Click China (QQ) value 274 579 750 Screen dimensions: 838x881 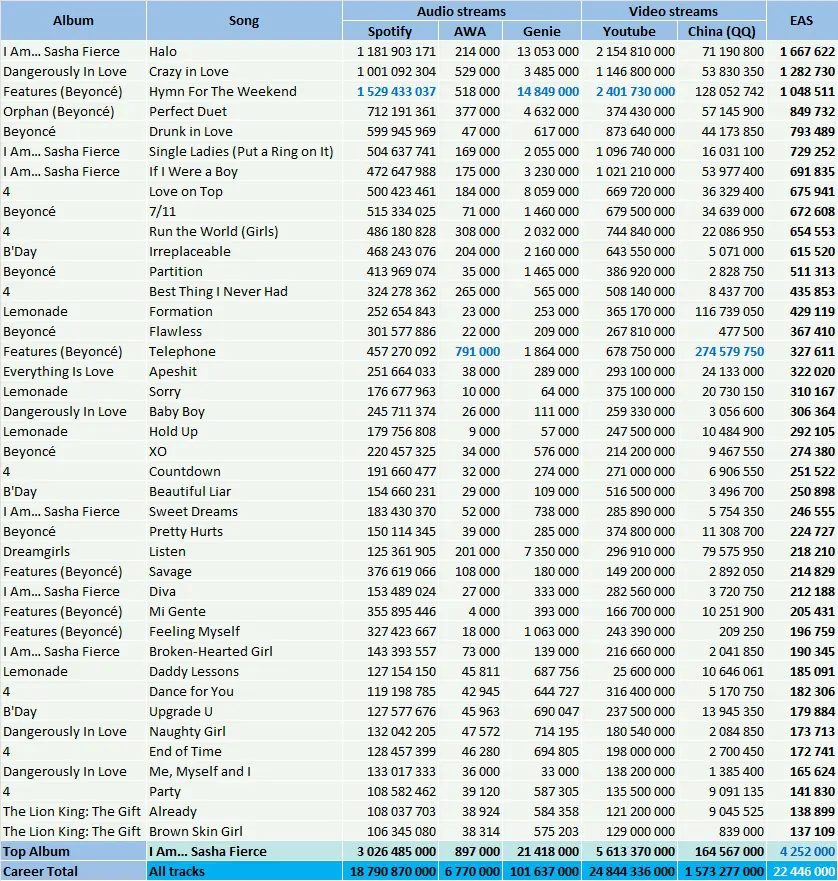[730, 352]
